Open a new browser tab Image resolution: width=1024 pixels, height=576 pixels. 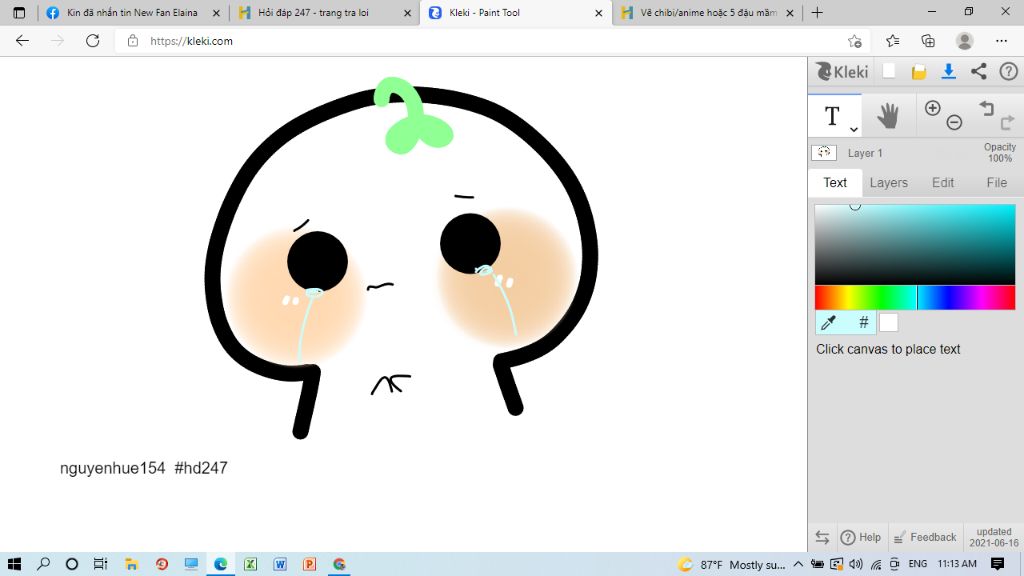pos(817,12)
